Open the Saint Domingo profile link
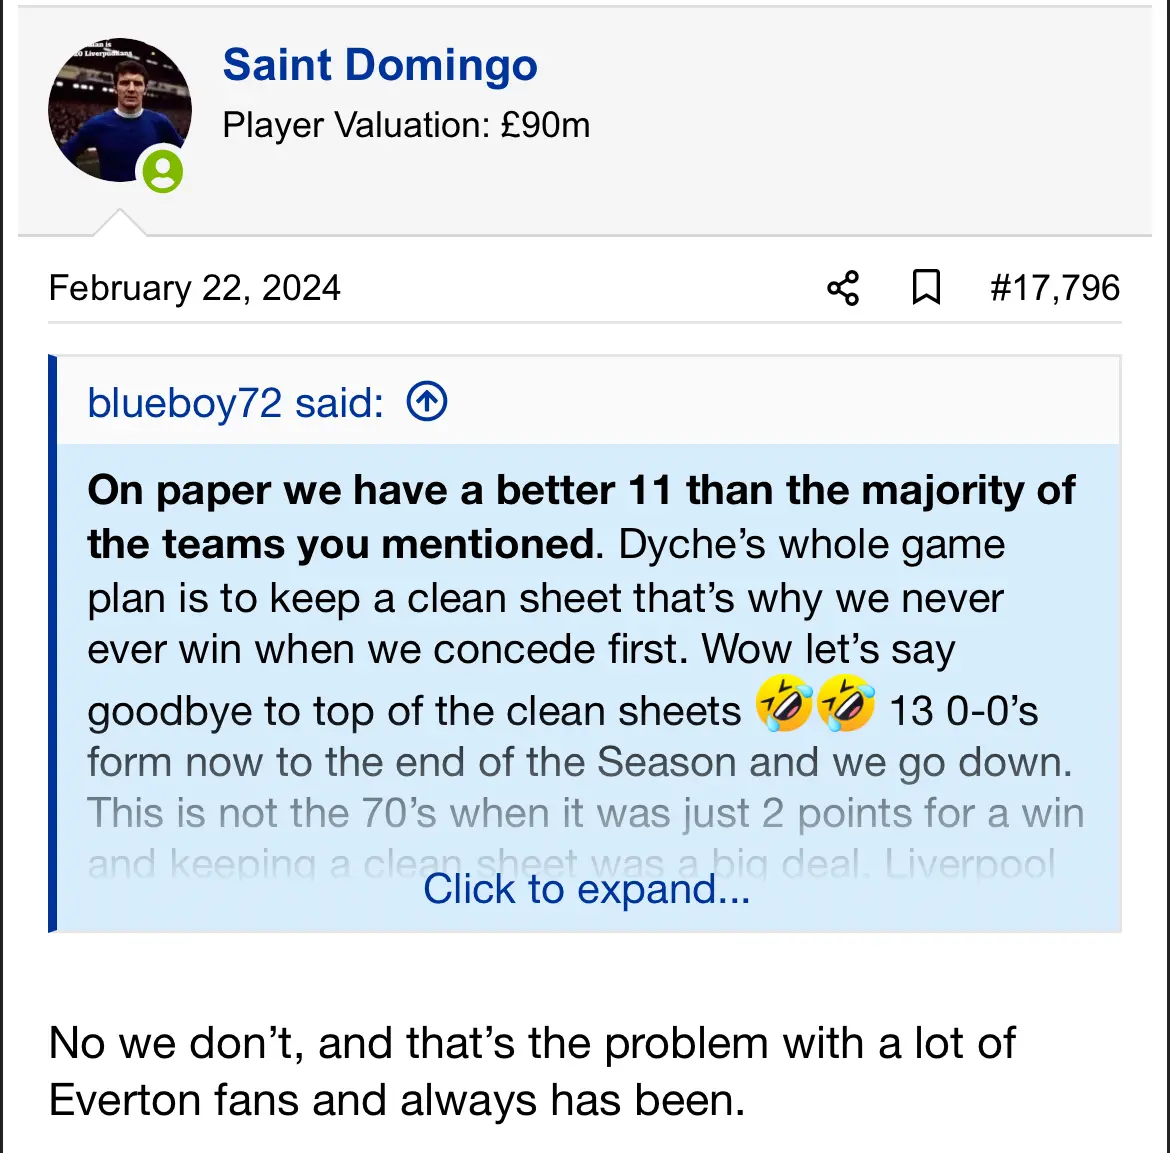Screen dimensions: 1170x1153 tap(380, 66)
